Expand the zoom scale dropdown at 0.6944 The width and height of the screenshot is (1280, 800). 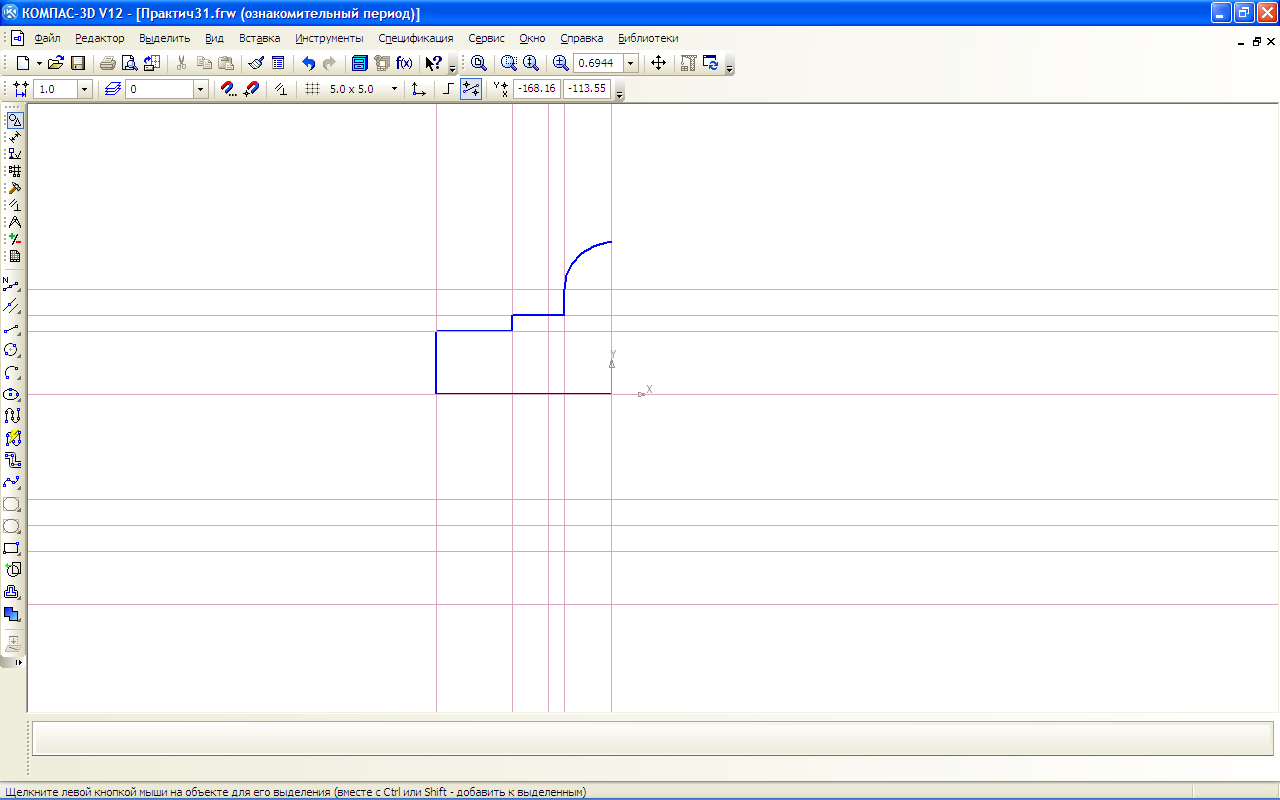coord(631,63)
